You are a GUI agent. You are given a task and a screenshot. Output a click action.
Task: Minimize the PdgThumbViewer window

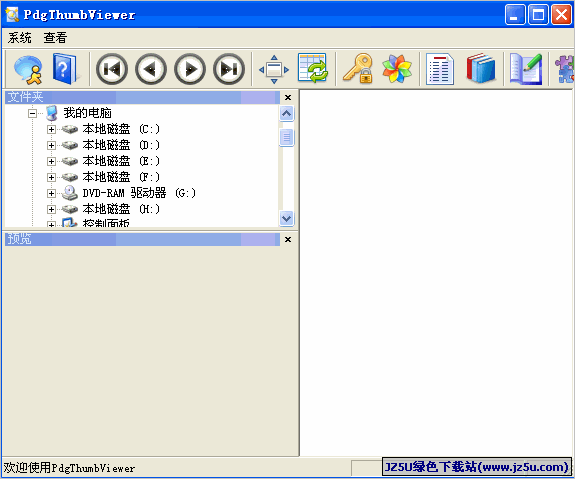(515, 15)
